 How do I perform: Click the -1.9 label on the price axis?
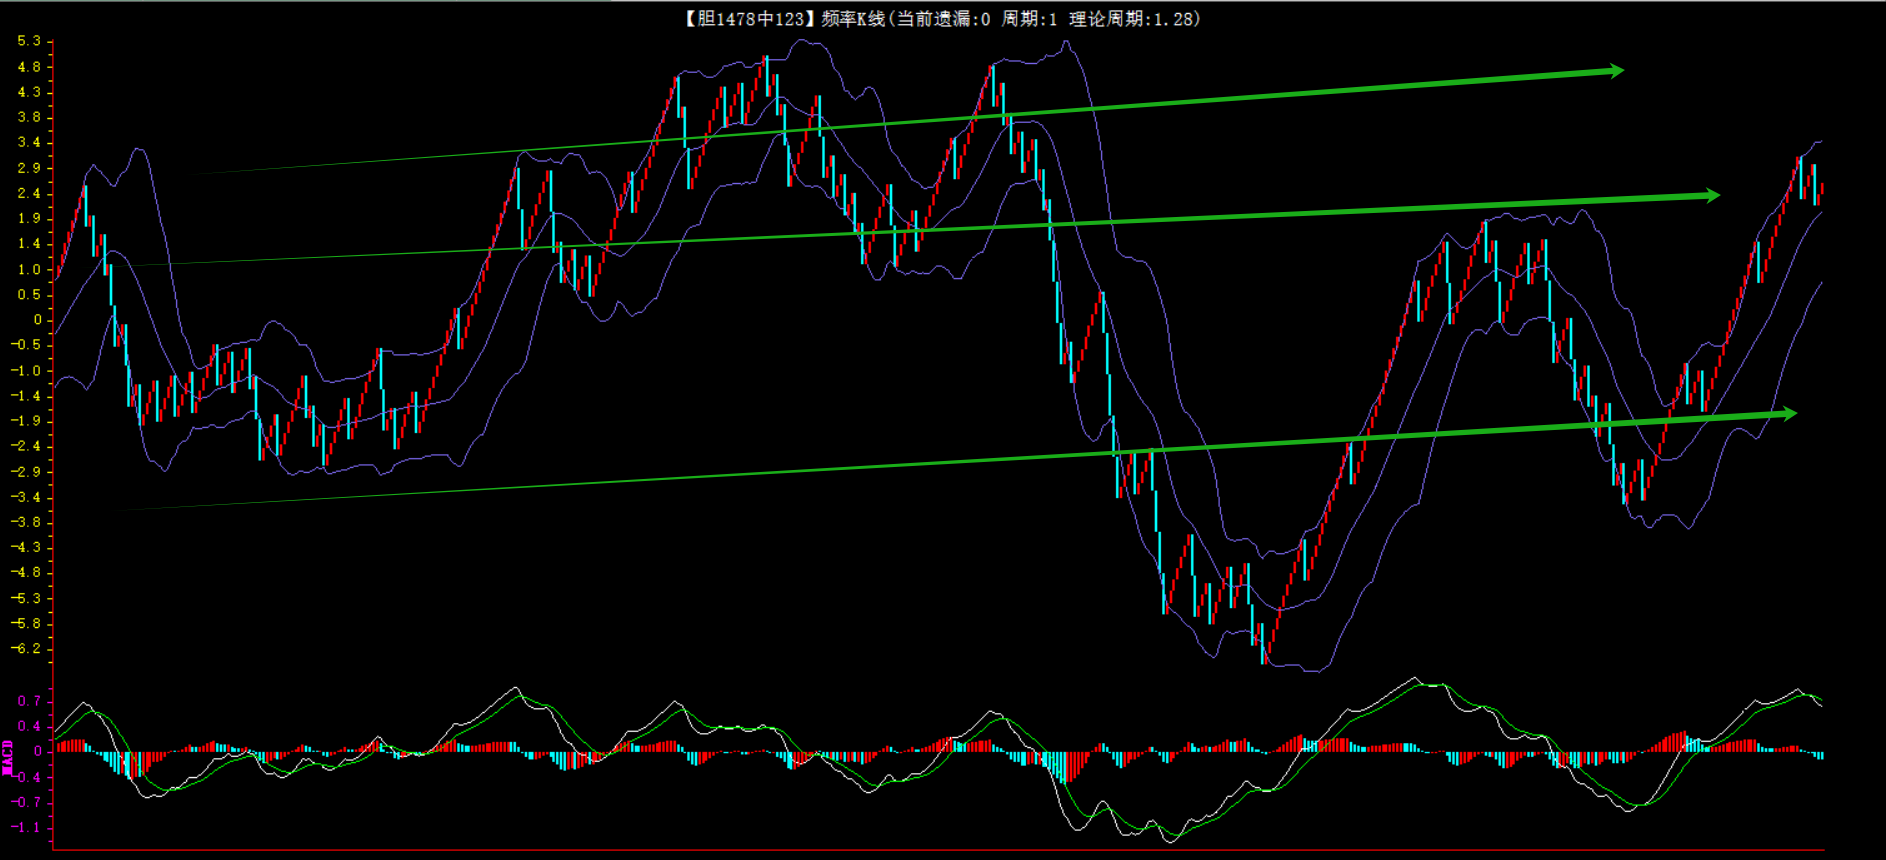coord(27,421)
